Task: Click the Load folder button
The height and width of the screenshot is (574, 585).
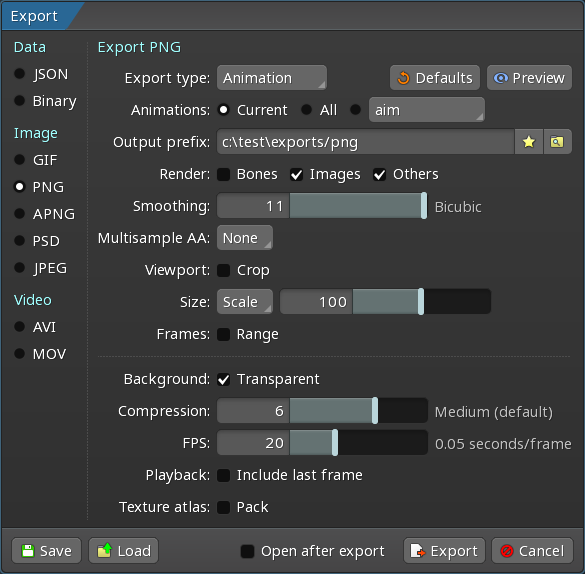Action: point(123,551)
